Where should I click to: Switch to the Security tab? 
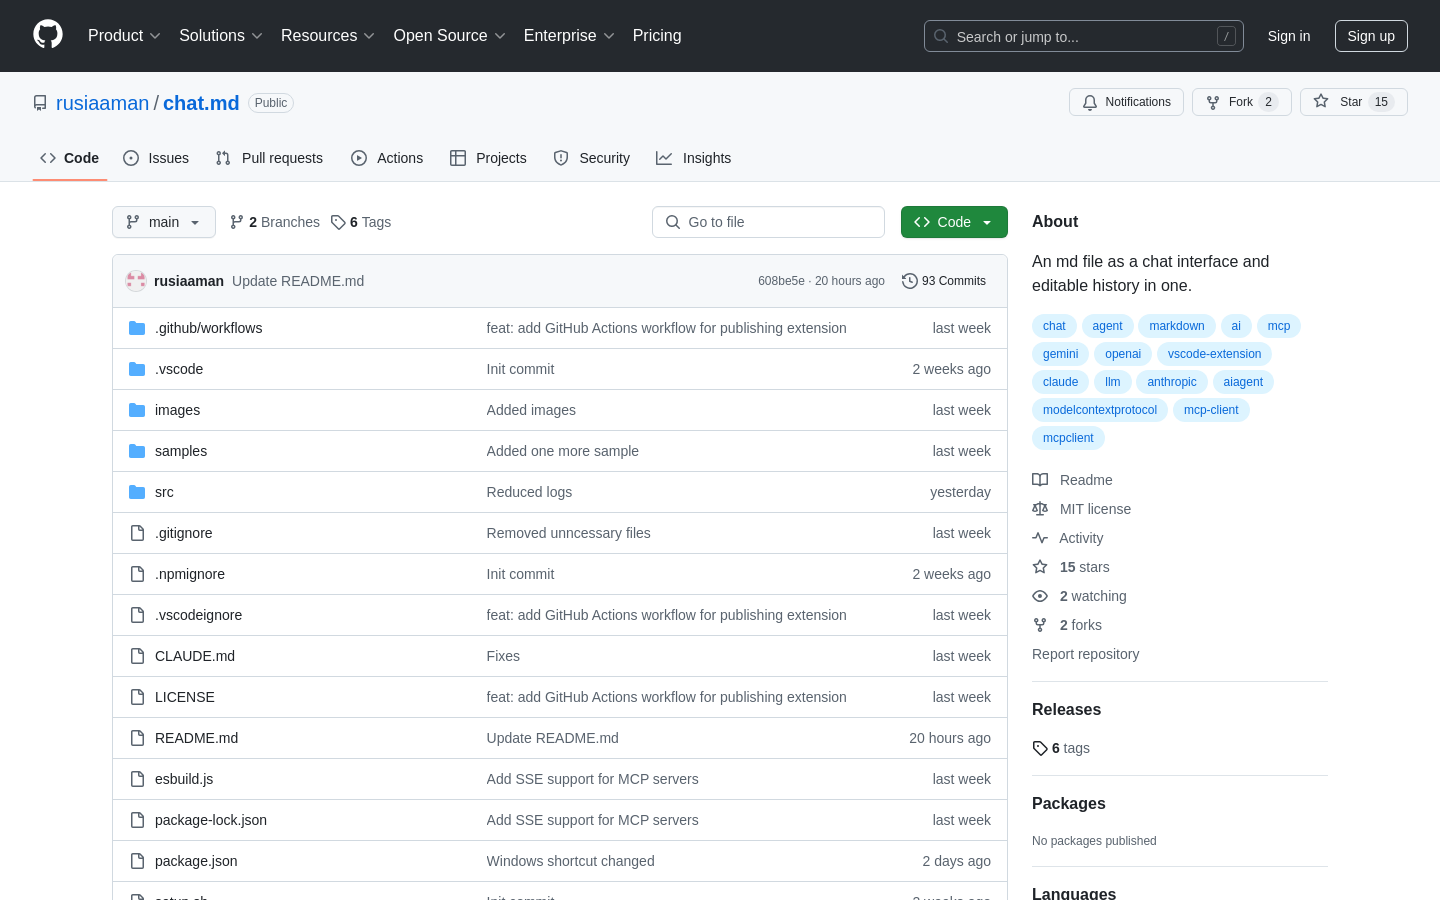[x=592, y=158]
